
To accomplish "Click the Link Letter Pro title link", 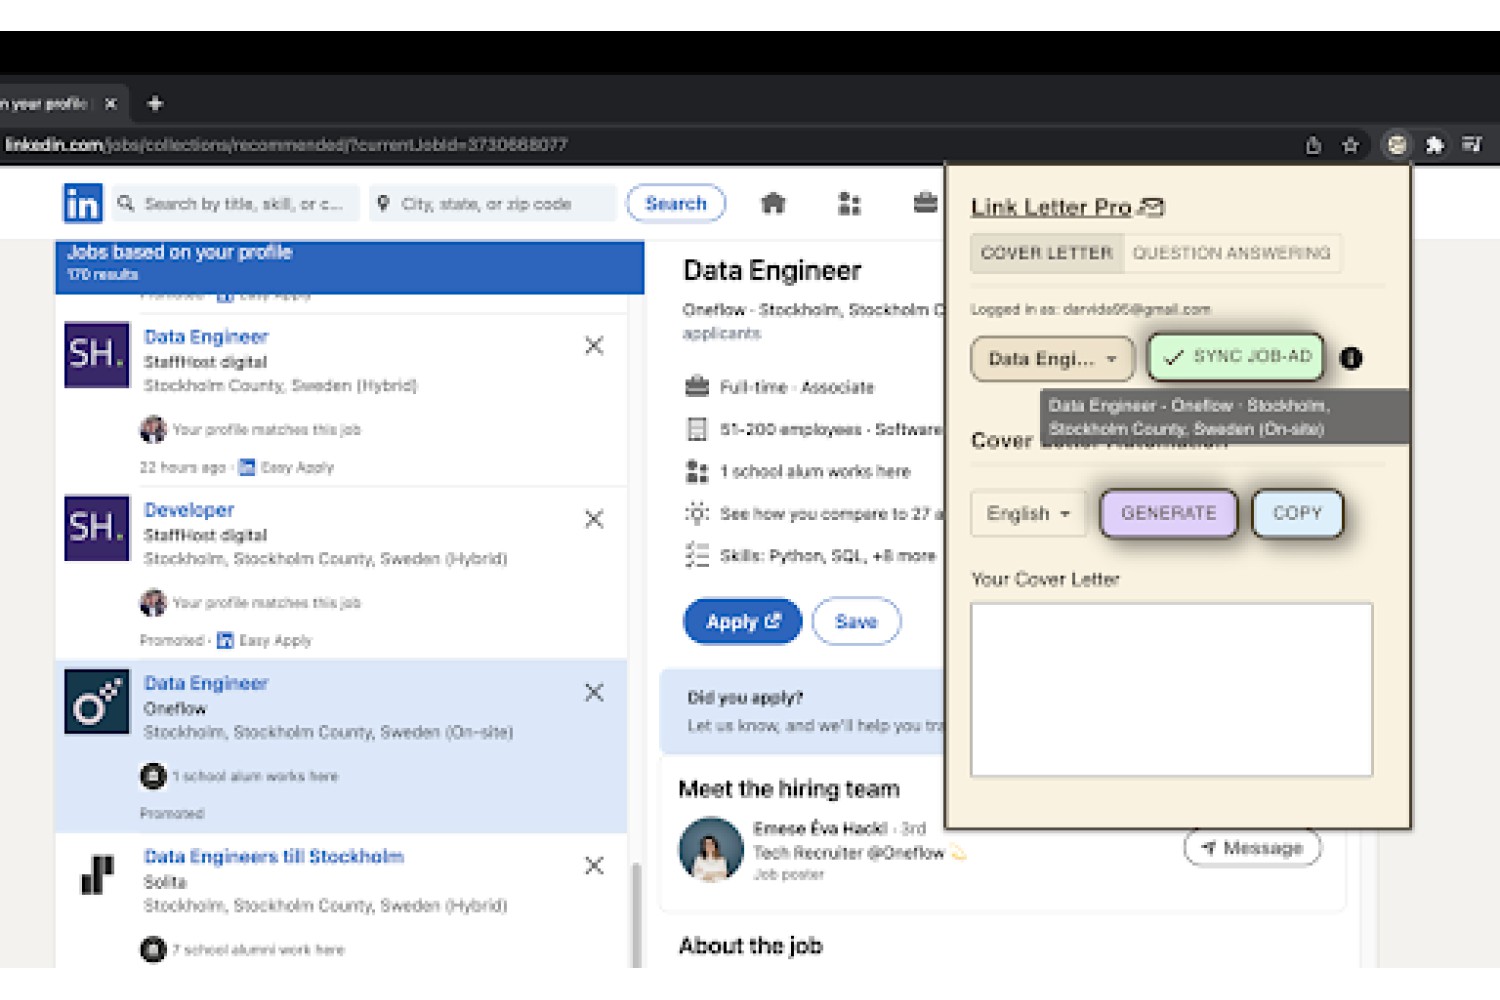I will 1051,207.
